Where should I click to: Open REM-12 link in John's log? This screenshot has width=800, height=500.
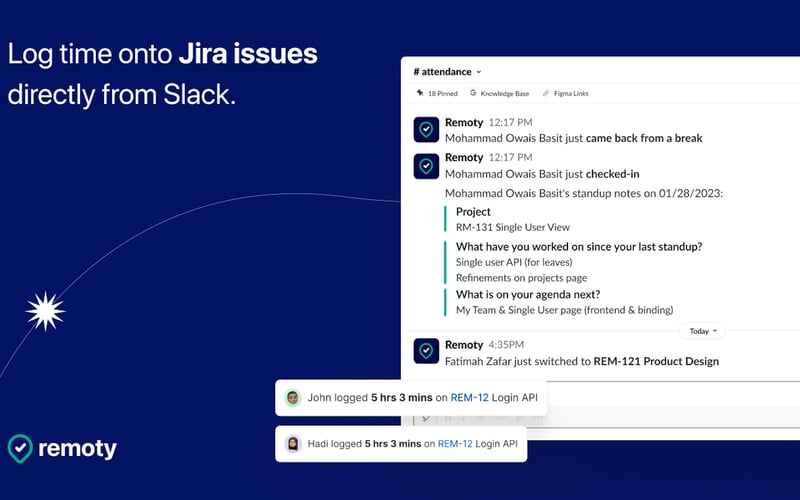pyautogui.click(x=469, y=397)
